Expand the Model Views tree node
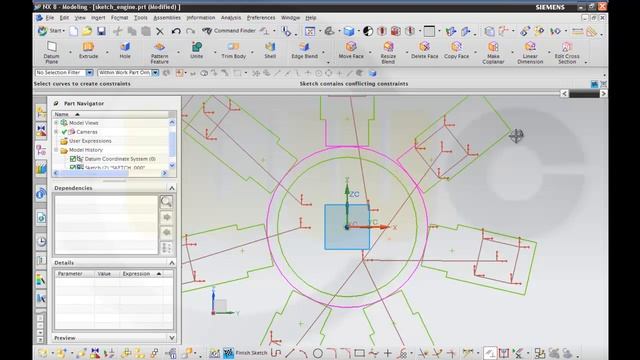Screen dimensions: 640x360 [56, 123]
